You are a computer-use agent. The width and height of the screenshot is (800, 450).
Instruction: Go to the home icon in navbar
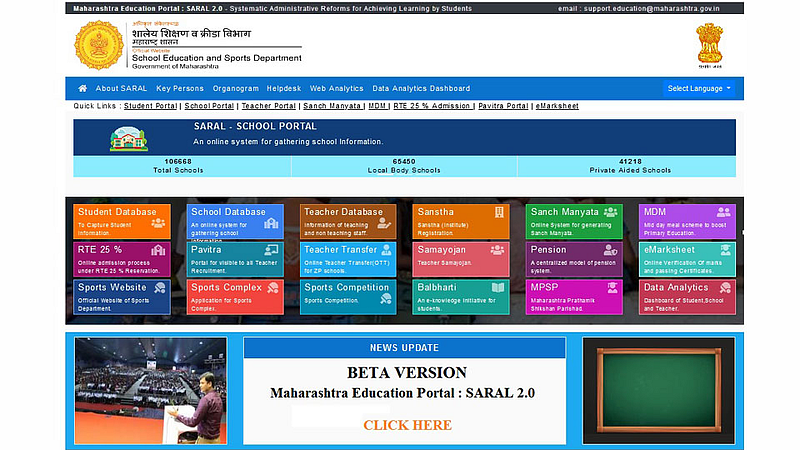[83, 88]
